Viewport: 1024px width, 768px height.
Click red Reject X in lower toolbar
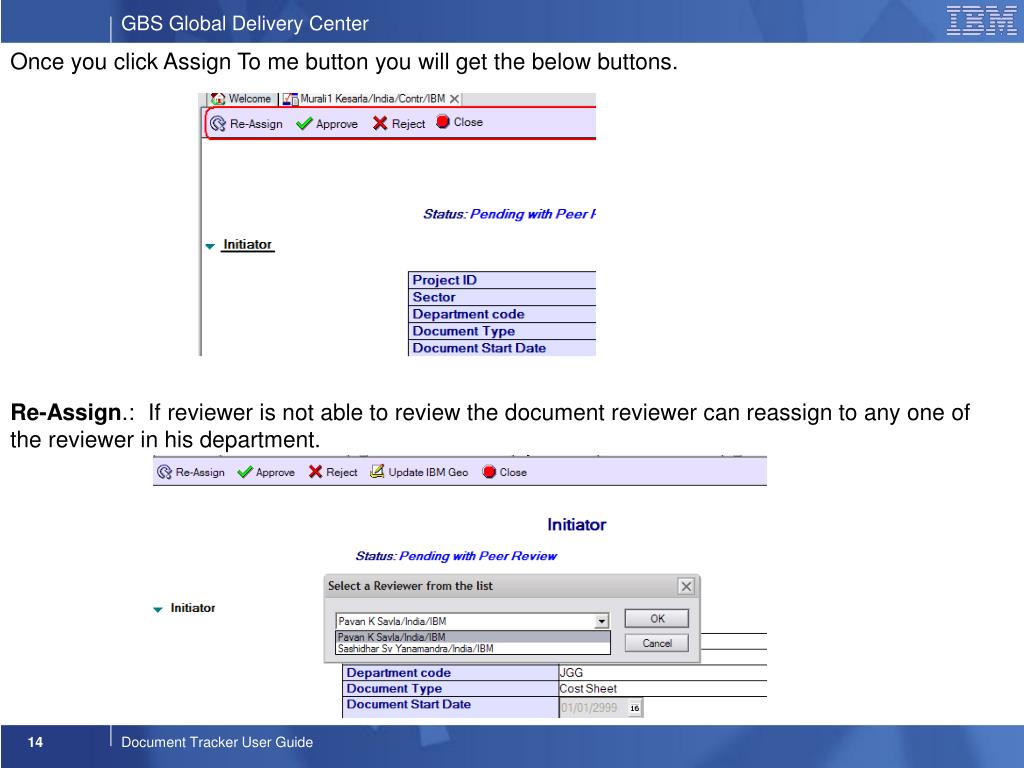tap(315, 472)
